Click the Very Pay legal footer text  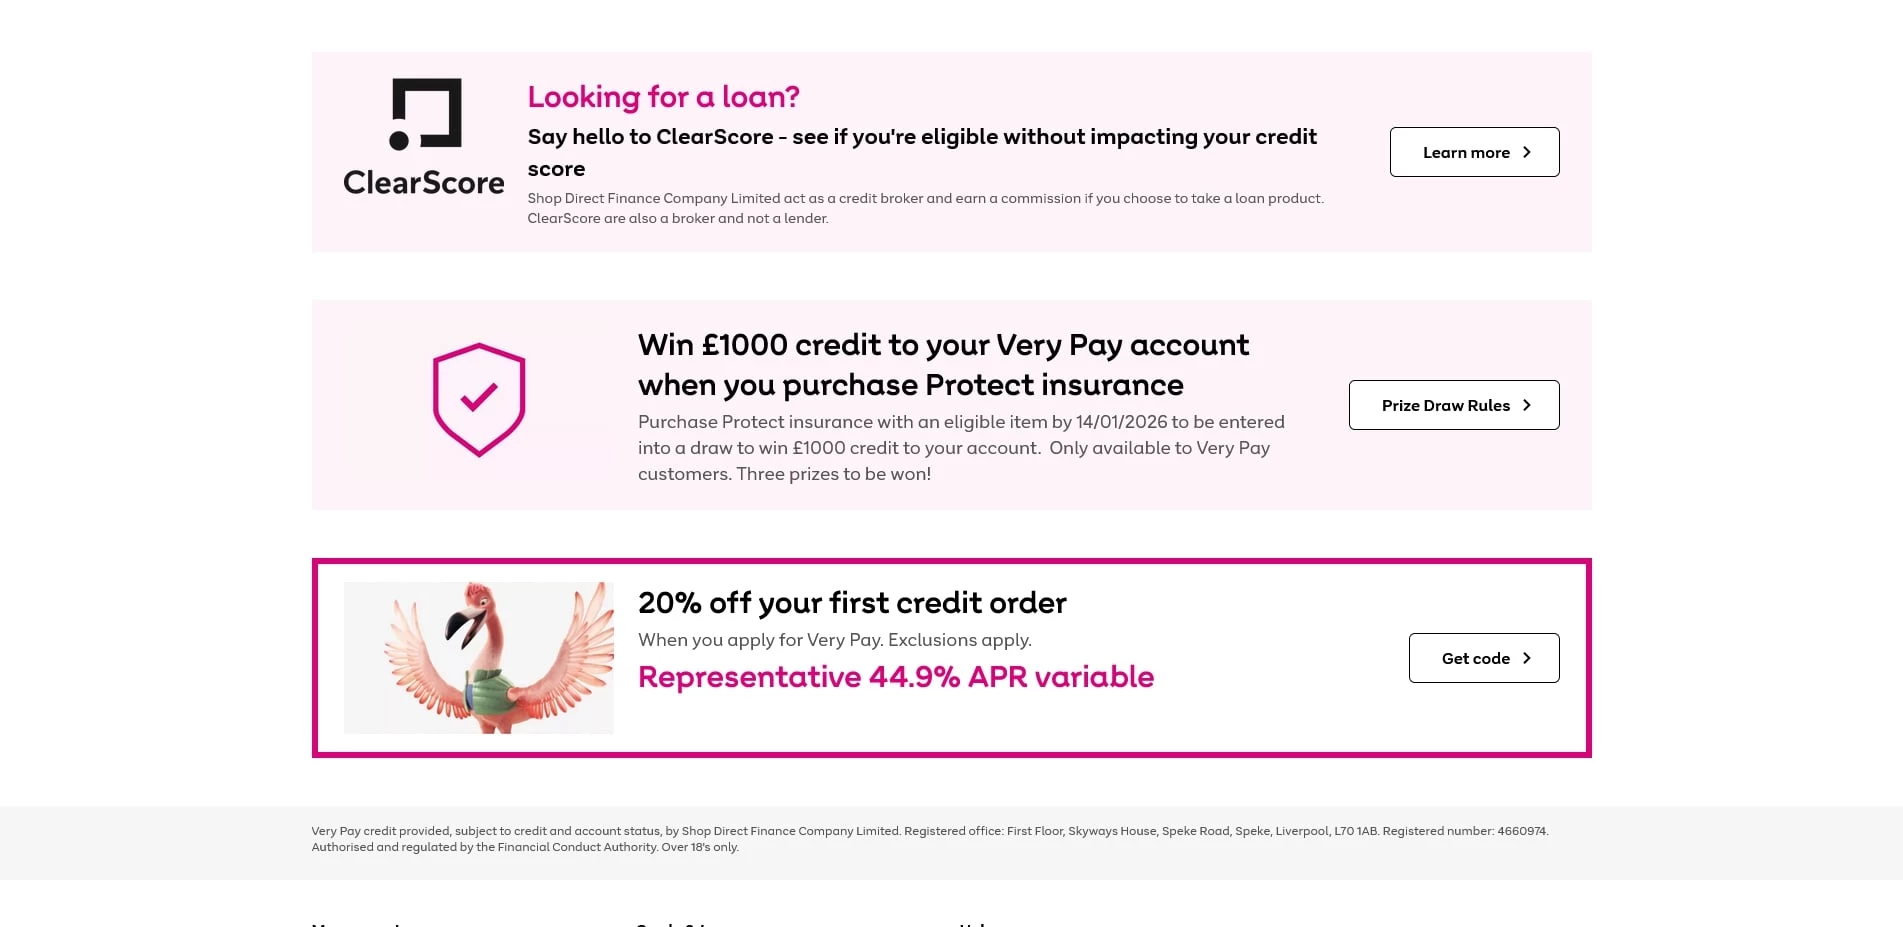930,838
